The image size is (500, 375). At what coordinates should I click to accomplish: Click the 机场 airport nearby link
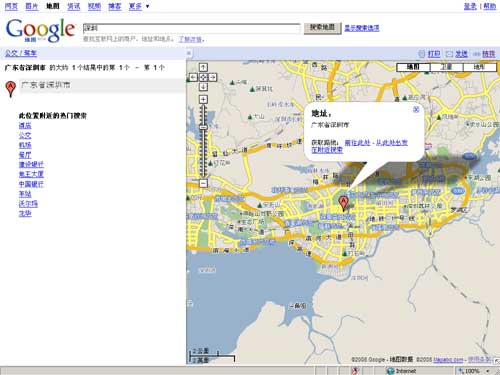25,145
